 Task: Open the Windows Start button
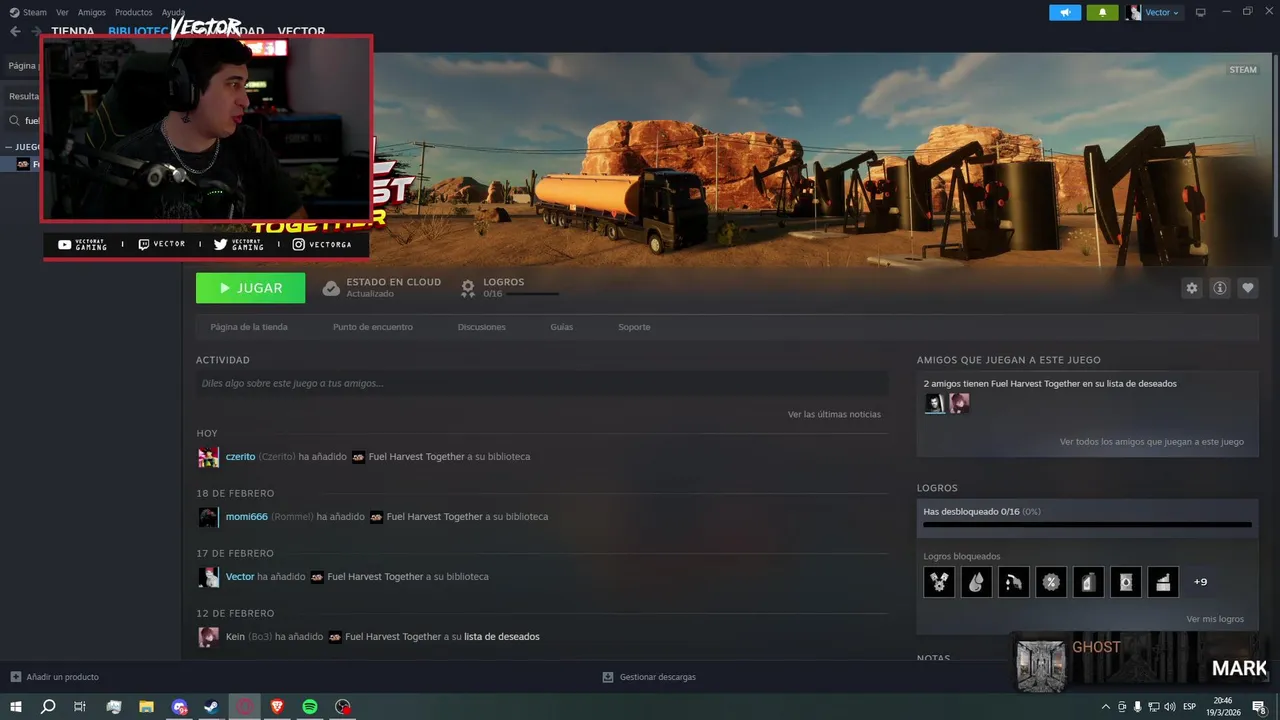[16, 707]
